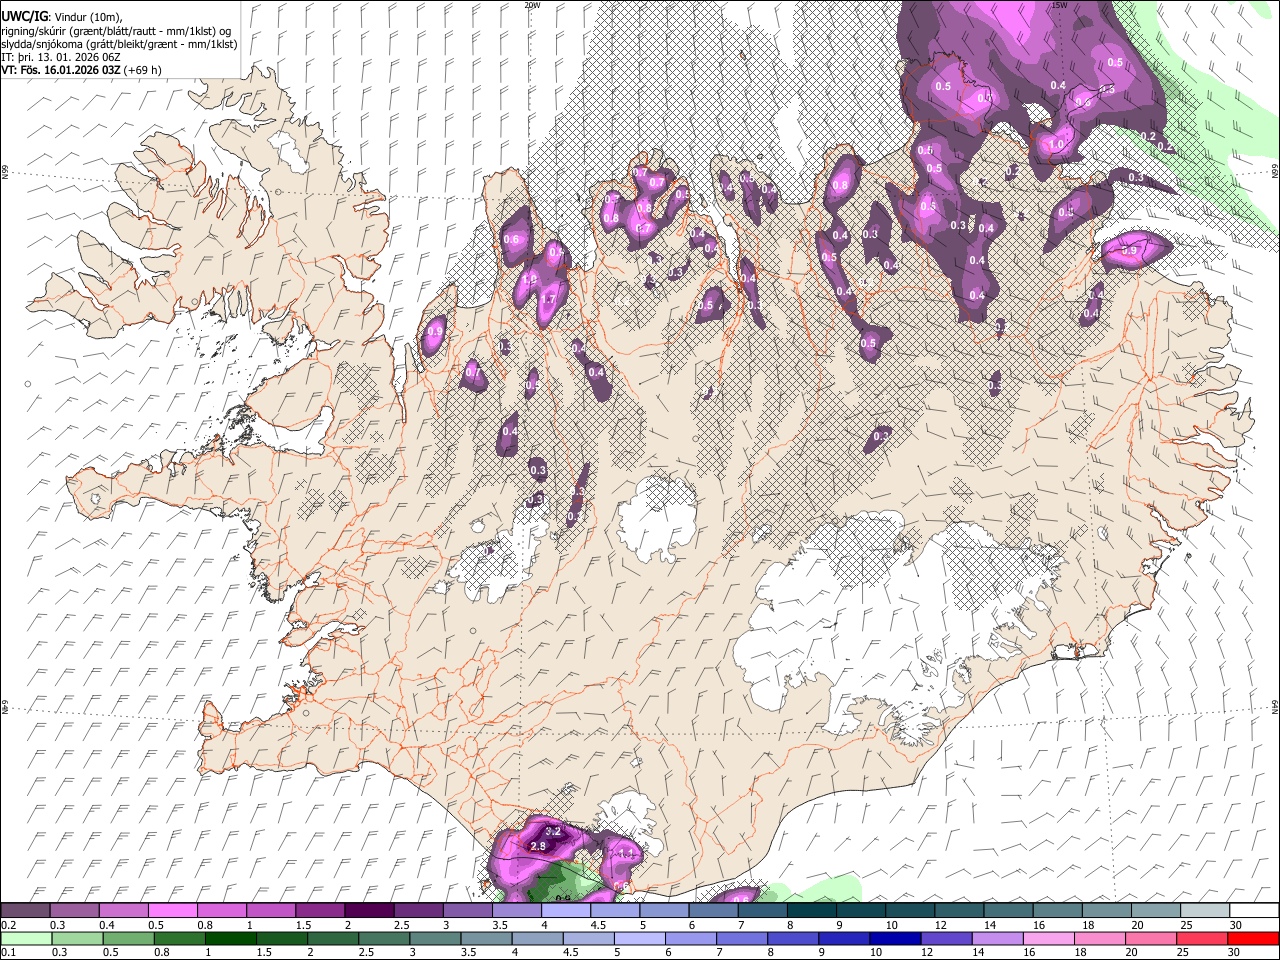Viewport: 1280px width, 960px height.
Task: Select the rain scale swatch from 7 to 8
Action: click(x=742, y=938)
